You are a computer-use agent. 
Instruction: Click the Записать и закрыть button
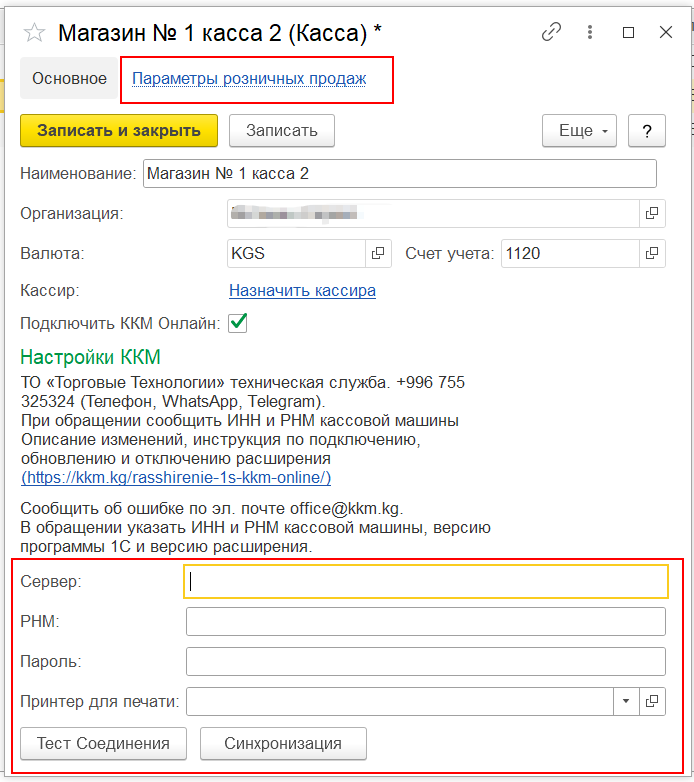click(118, 131)
